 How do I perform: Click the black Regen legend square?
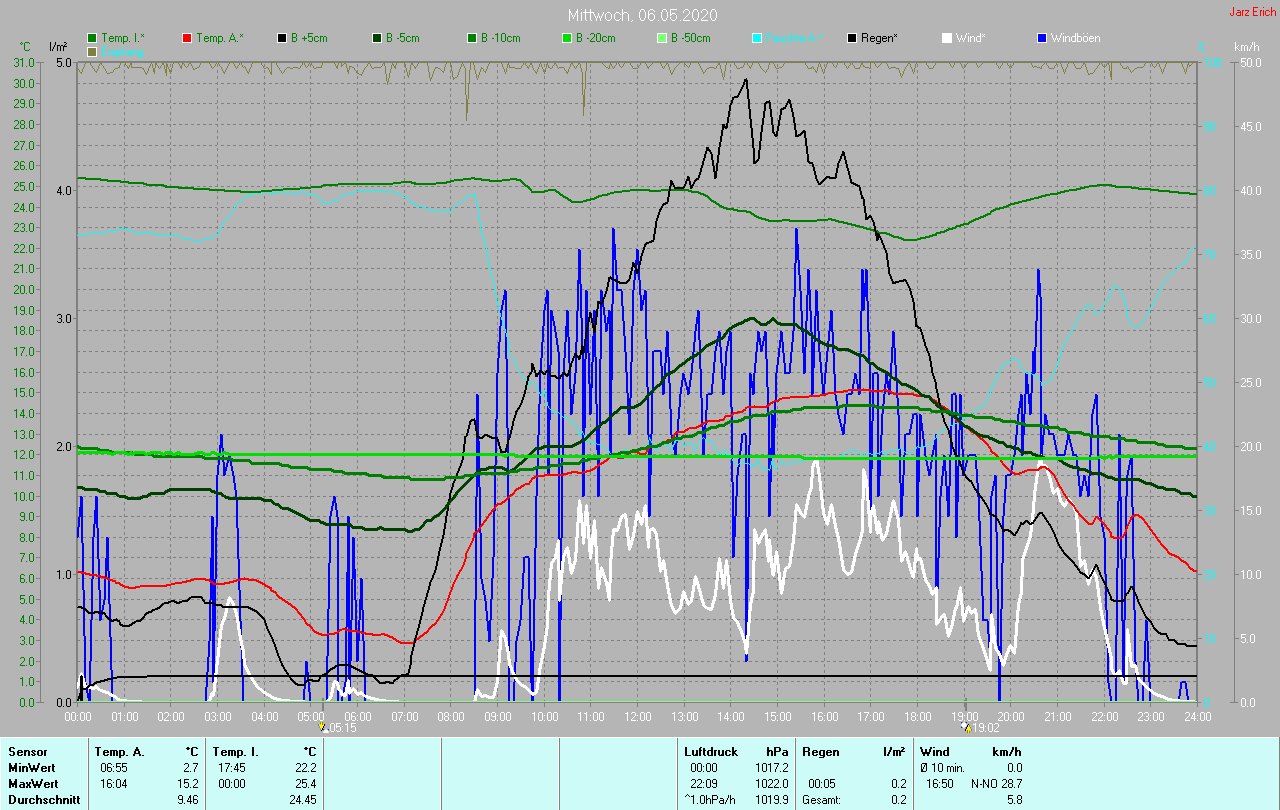pos(852,38)
